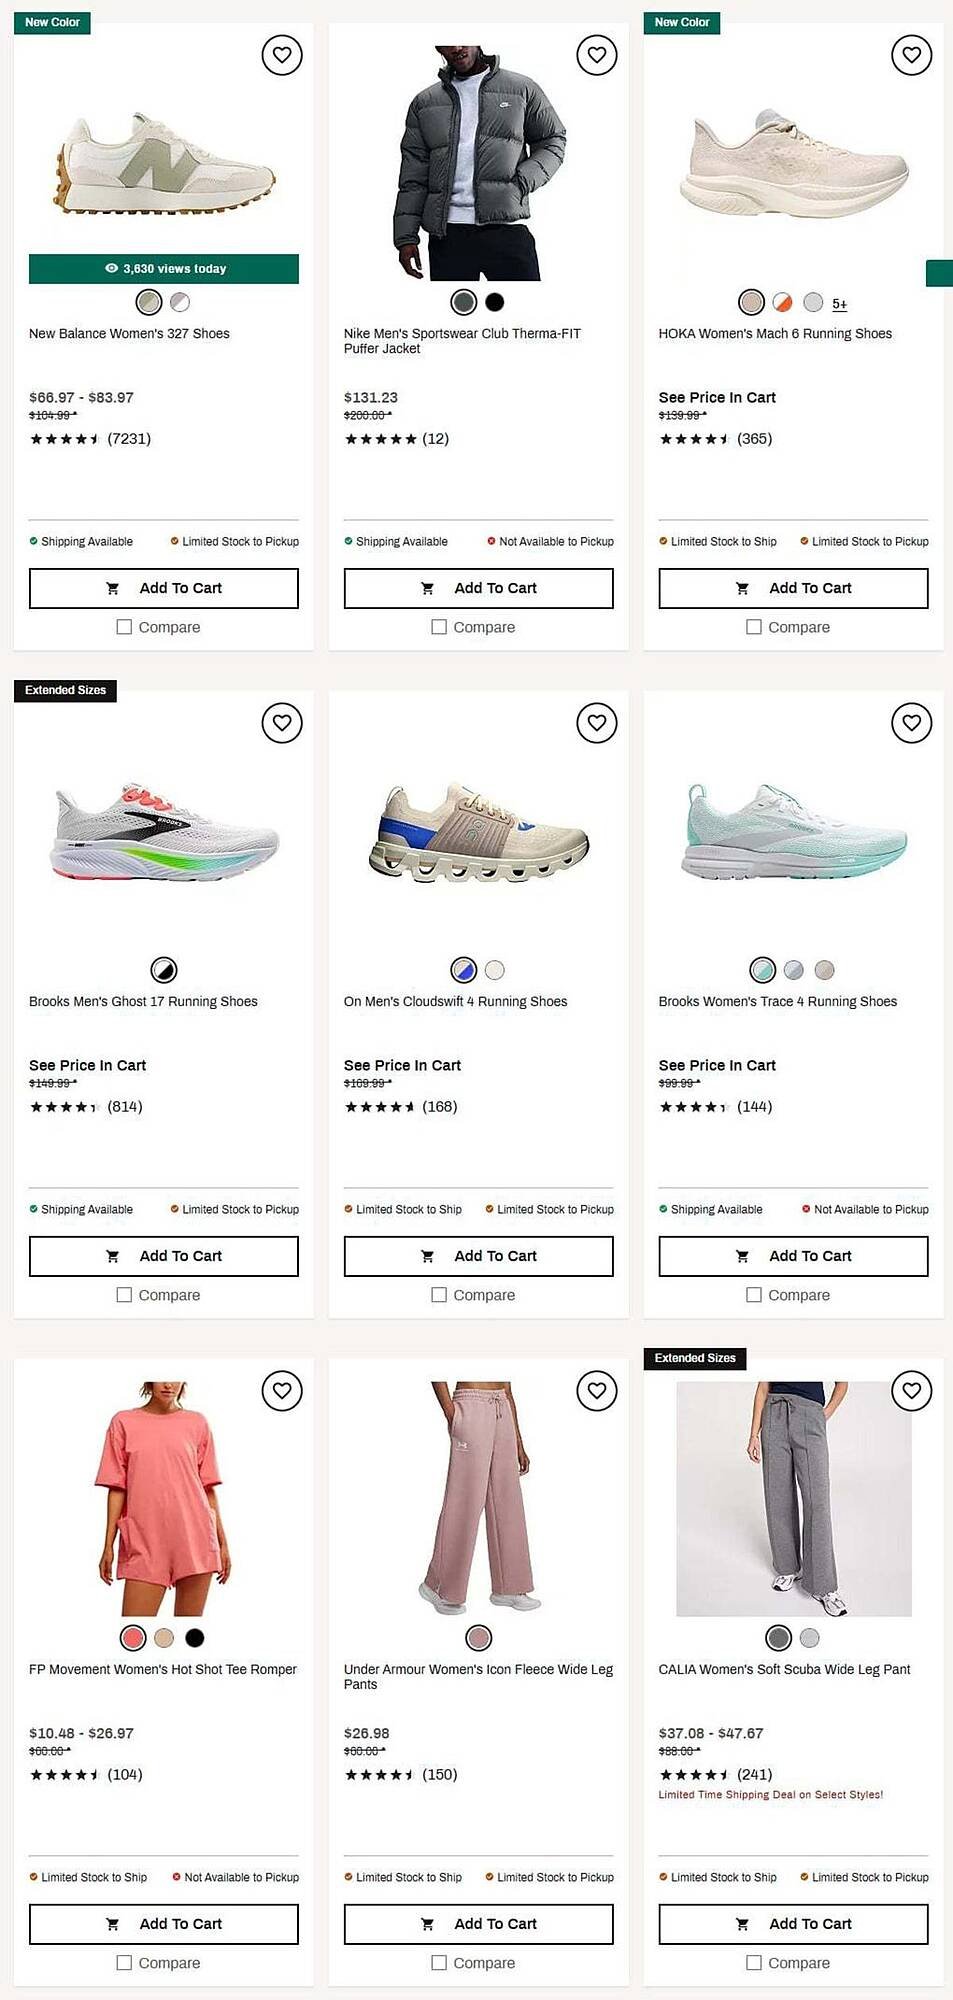Pick black swatch on FP Movement Romper
Viewport: 953px width, 2000px height.
pyautogui.click(x=195, y=1638)
